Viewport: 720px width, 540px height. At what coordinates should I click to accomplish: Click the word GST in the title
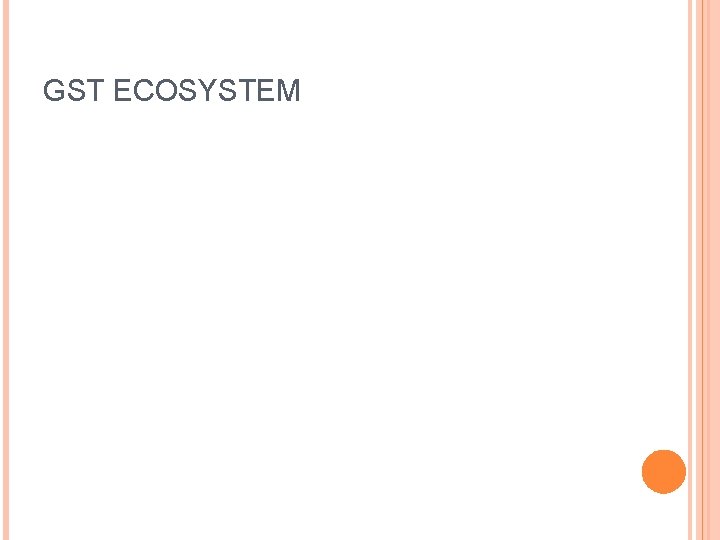pyautogui.click(x=73, y=90)
